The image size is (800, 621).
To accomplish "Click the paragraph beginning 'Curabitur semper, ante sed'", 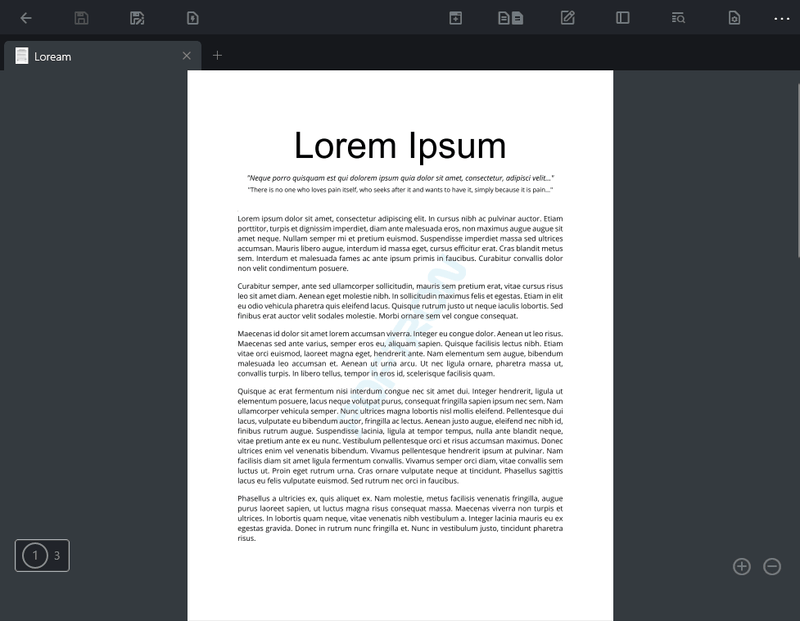I will [400, 301].
